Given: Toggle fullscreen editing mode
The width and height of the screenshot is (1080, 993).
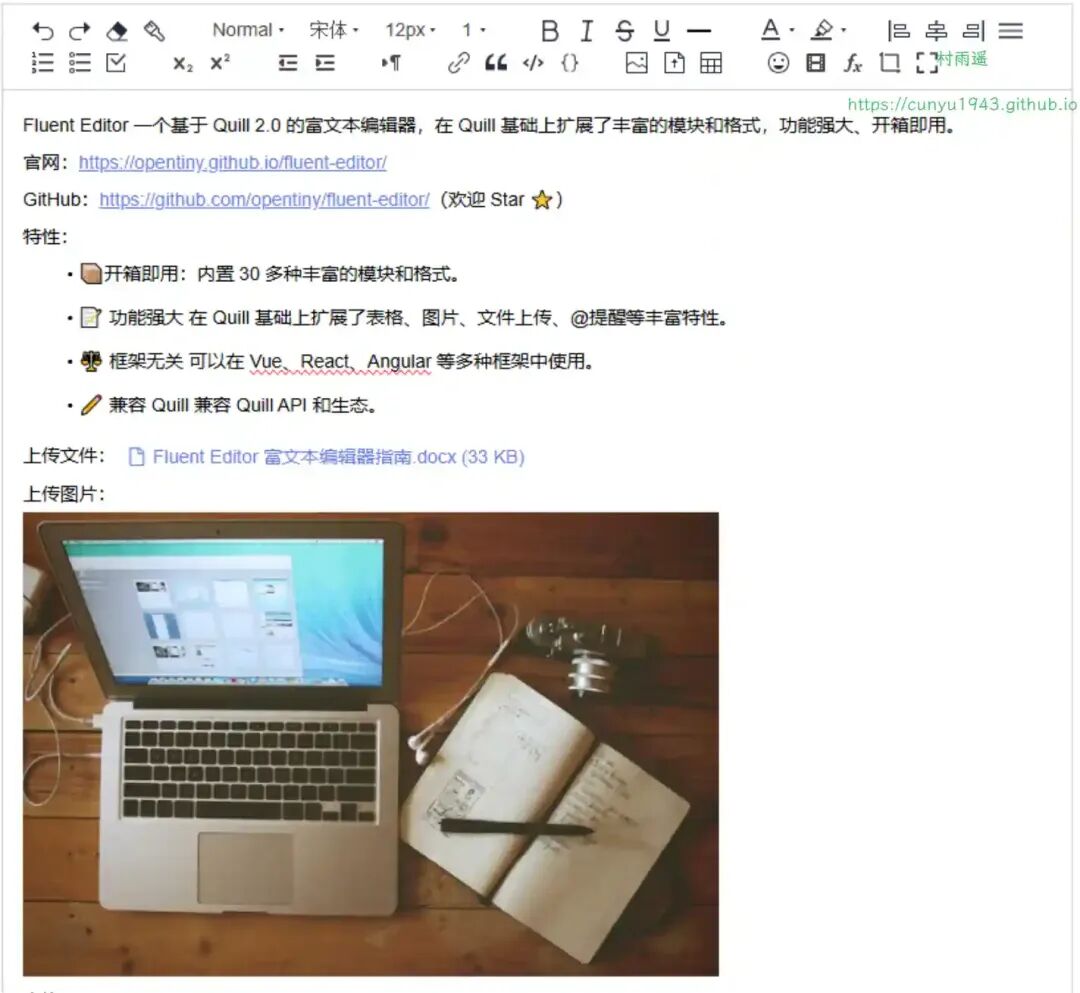Looking at the screenshot, I should coord(924,64).
